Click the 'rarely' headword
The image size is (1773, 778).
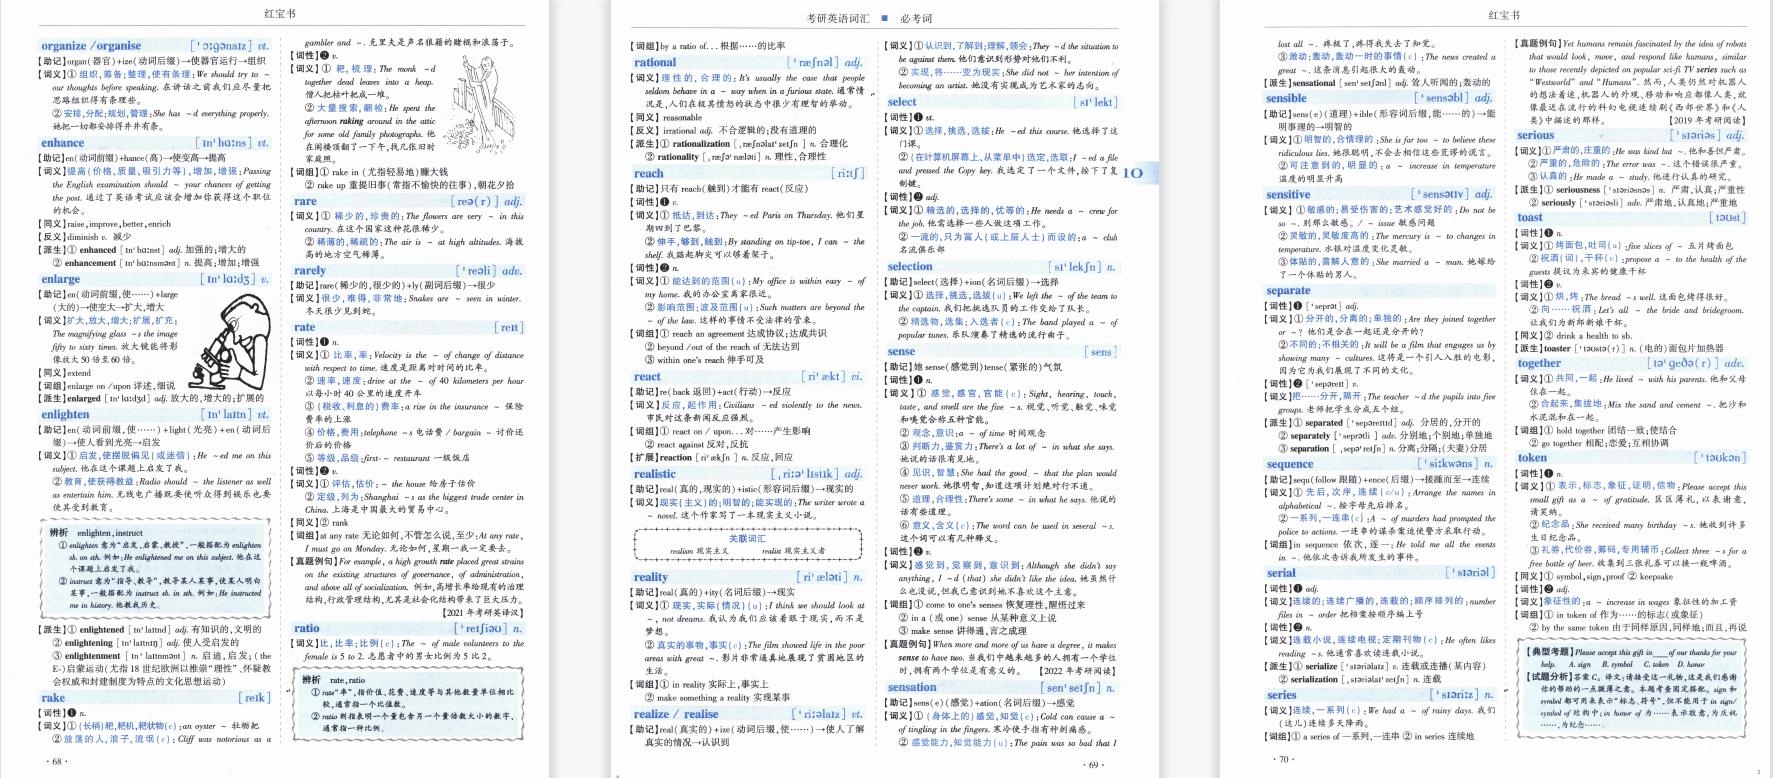coord(310,270)
